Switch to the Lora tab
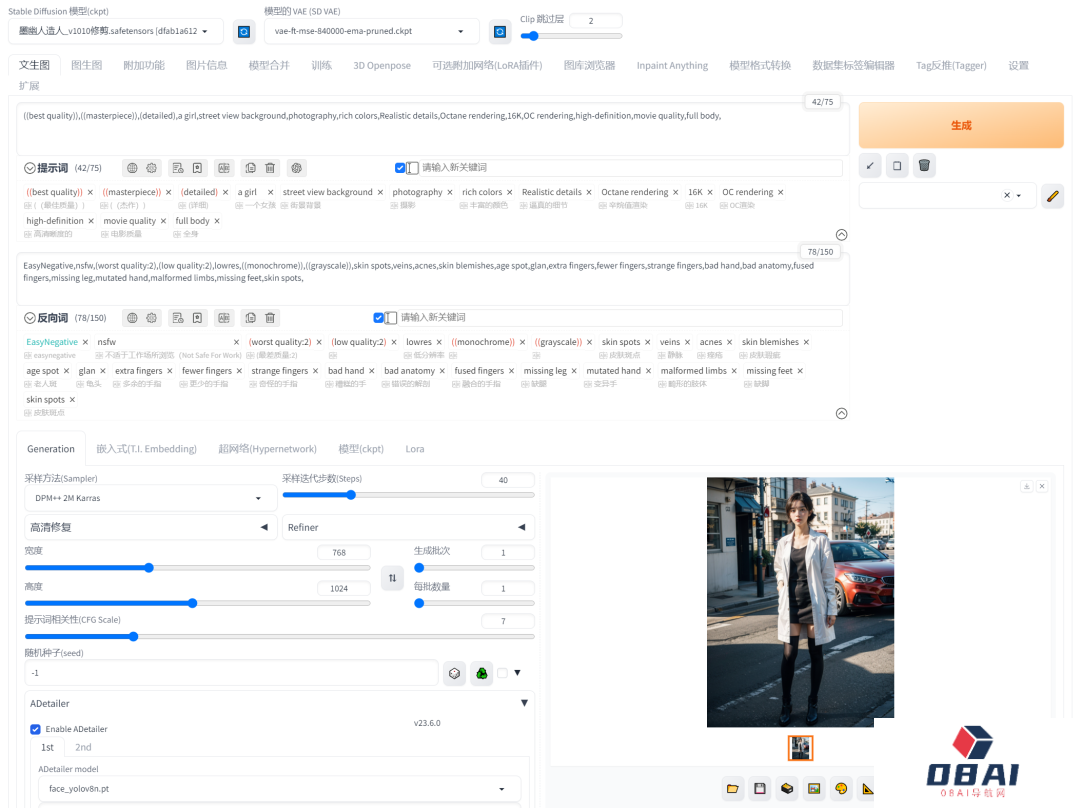The image size is (1080, 808). (x=415, y=449)
